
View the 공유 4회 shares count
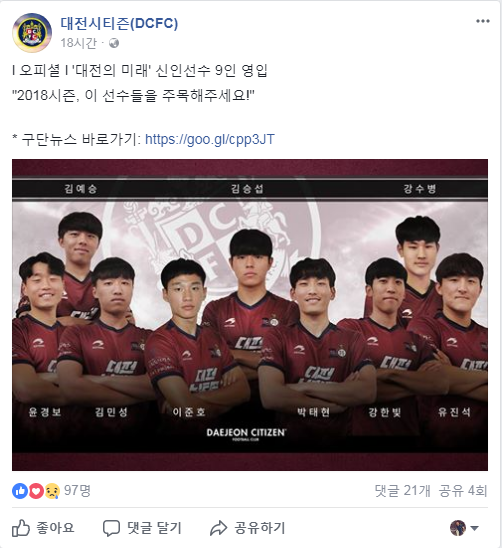(x=463, y=491)
